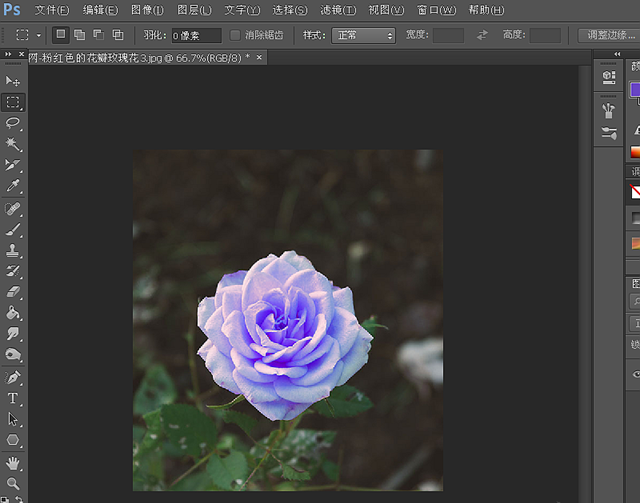640x503 pixels.
Task: Select the Eraser tool
Action: [x=13, y=292]
